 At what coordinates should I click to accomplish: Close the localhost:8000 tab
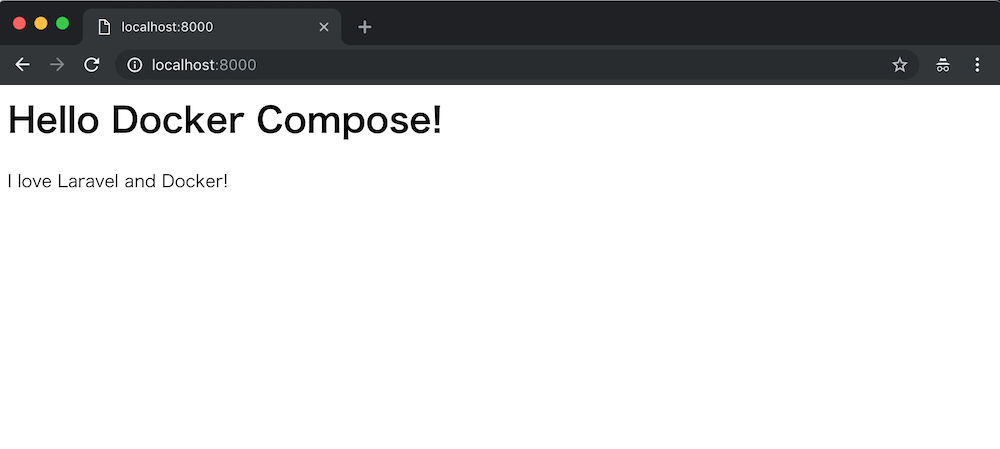point(323,27)
